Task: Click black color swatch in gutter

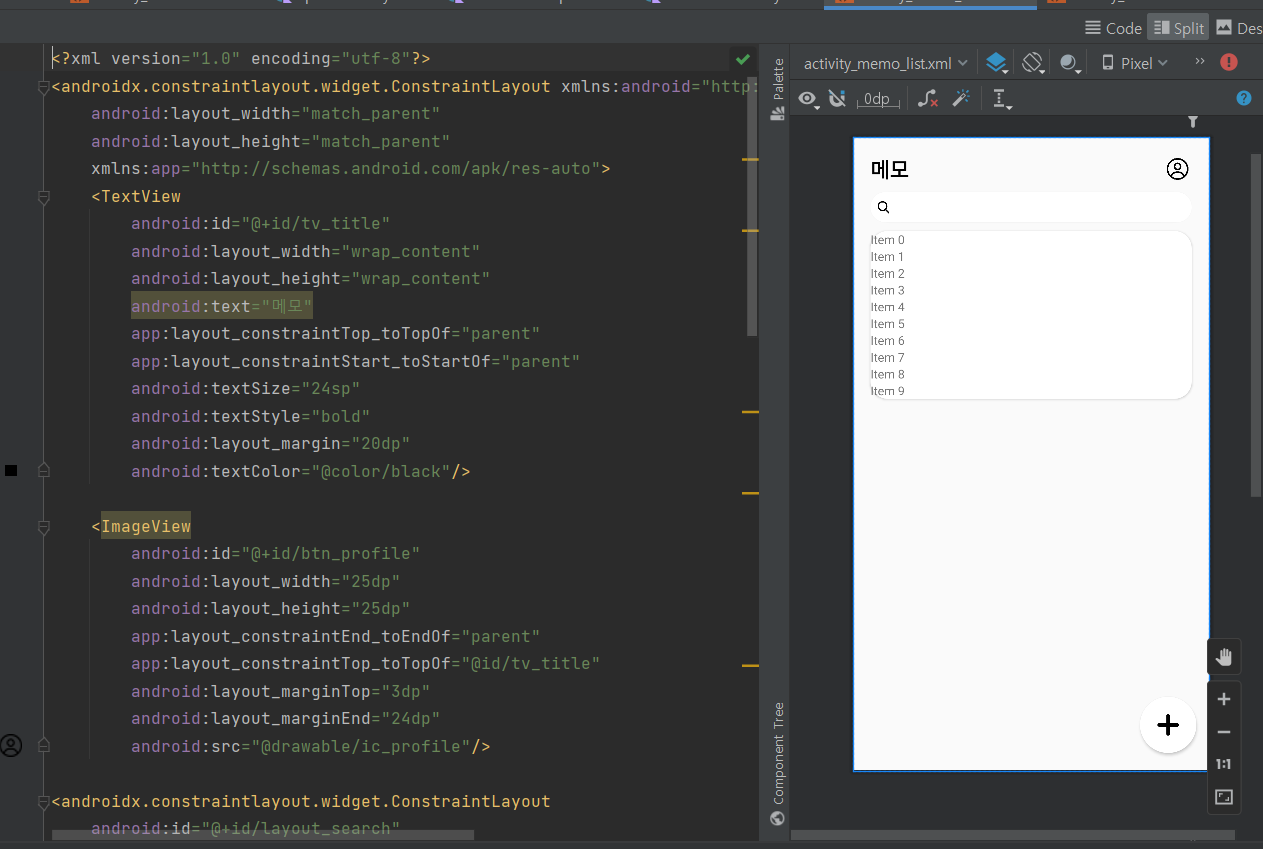Action: click(11, 470)
